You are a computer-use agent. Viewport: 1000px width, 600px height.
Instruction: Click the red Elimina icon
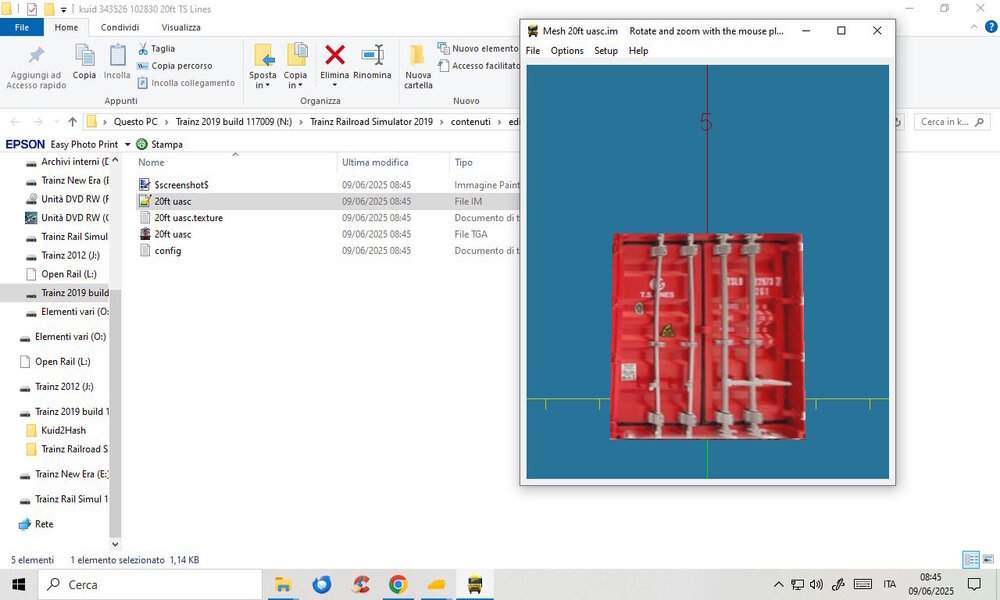click(x=335, y=55)
